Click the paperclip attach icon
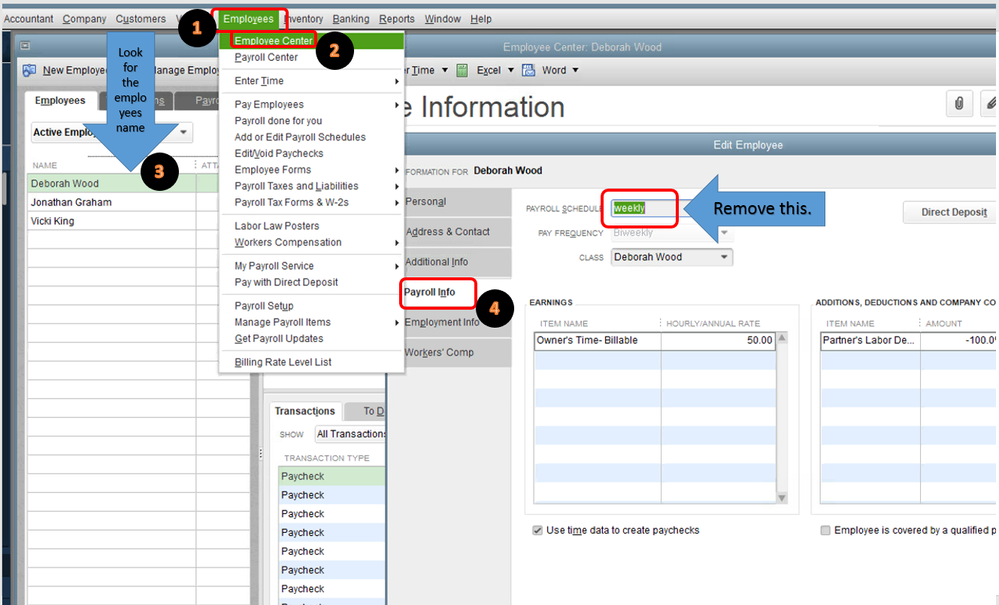The width and height of the screenshot is (999, 605). click(959, 103)
